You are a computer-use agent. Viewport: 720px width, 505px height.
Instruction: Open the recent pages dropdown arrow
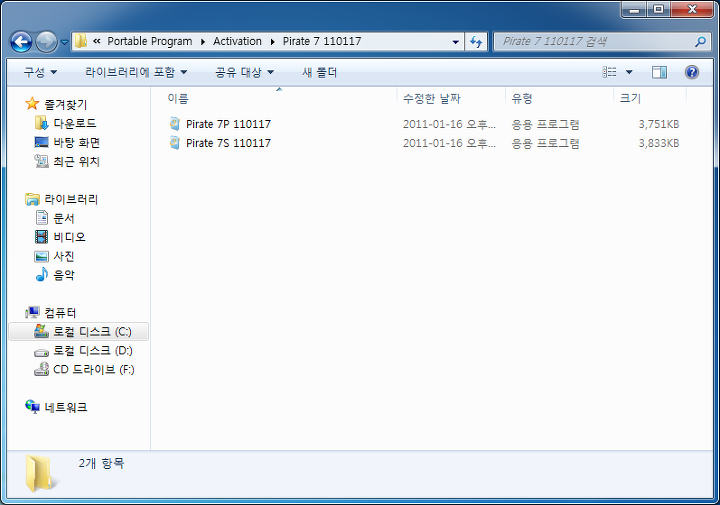click(x=64, y=42)
